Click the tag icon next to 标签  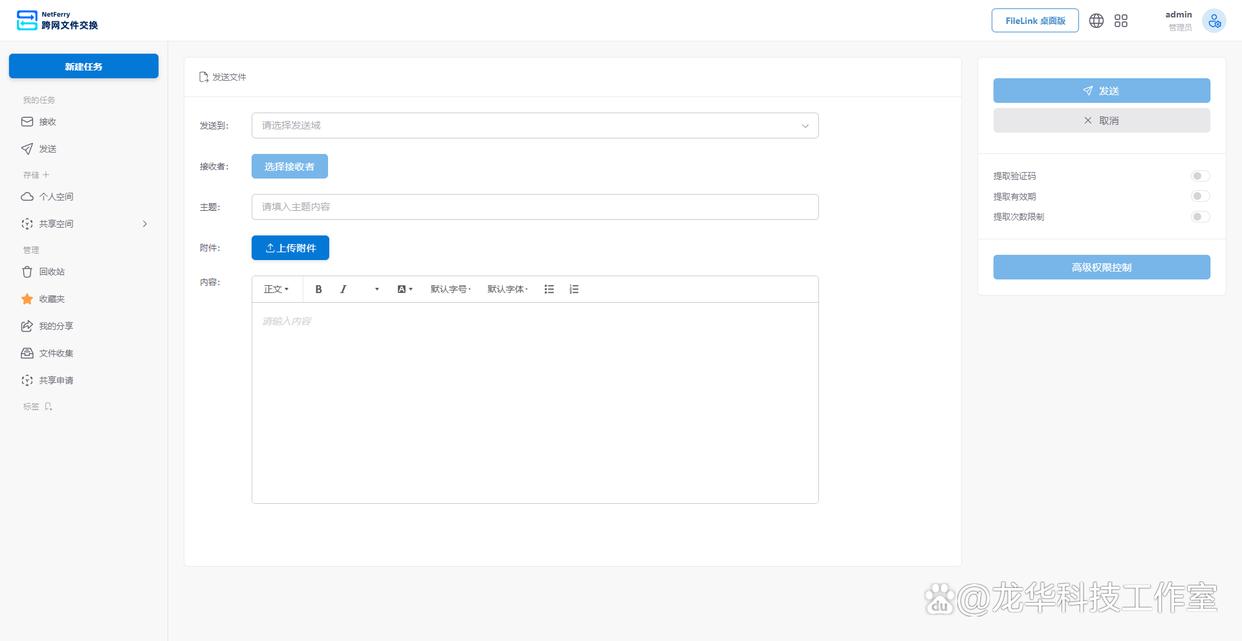(48, 407)
